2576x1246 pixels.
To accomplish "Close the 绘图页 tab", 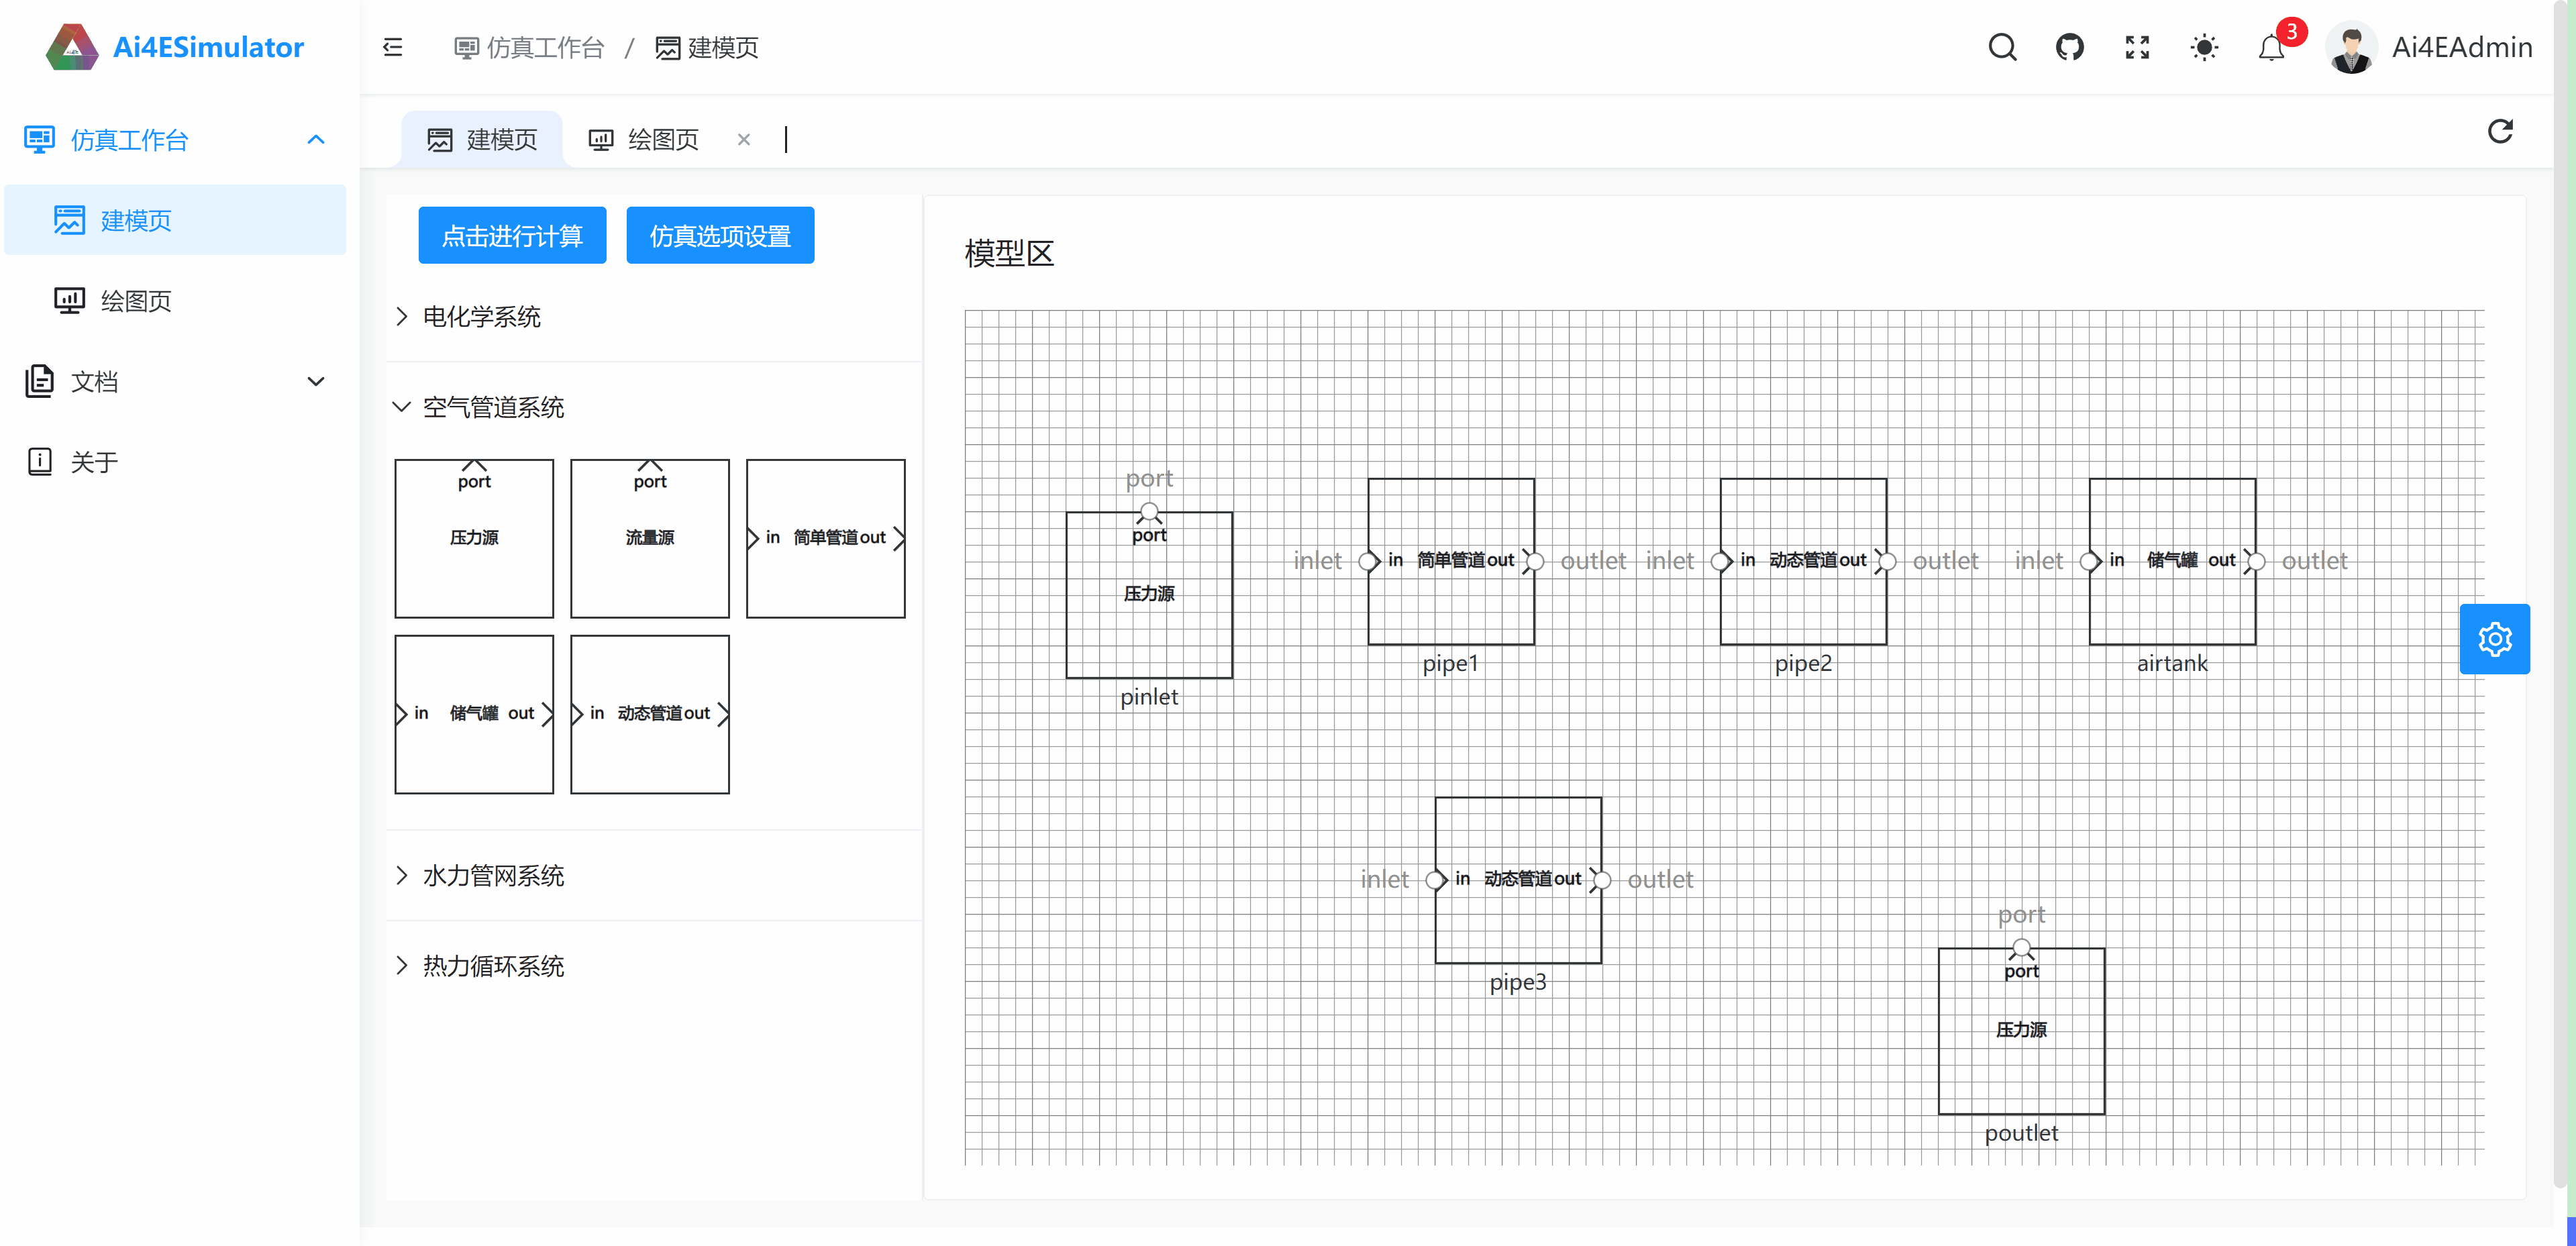I will click(x=743, y=140).
